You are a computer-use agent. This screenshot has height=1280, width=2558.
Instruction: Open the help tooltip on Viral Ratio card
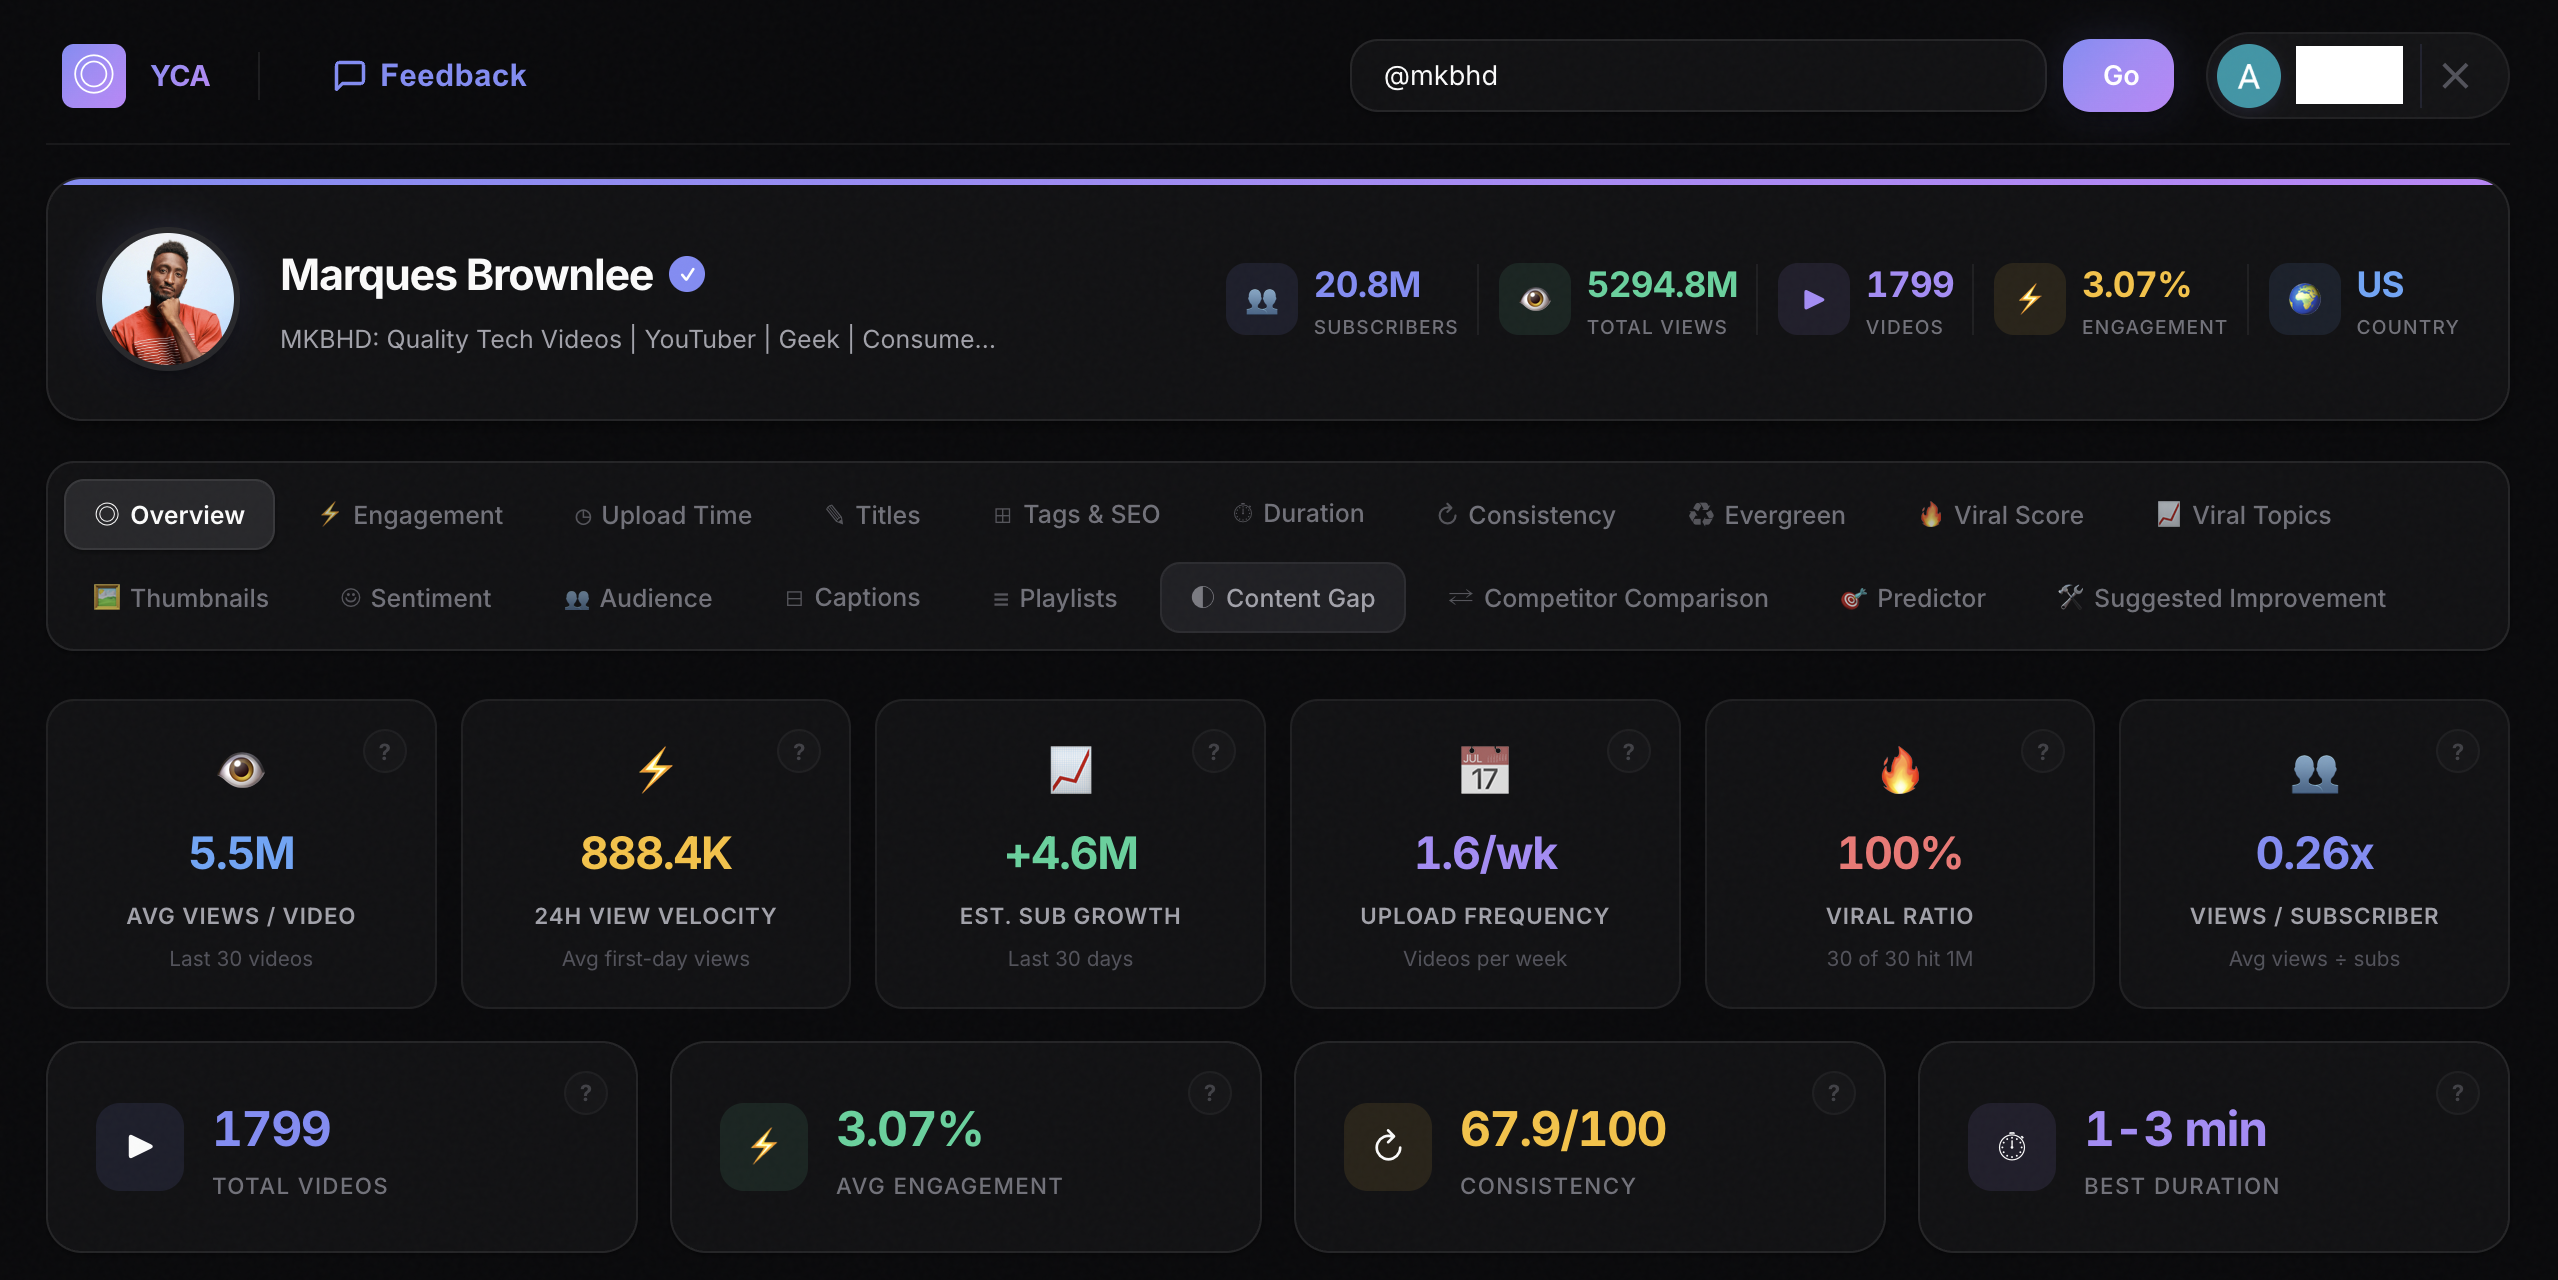[x=2042, y=750]
